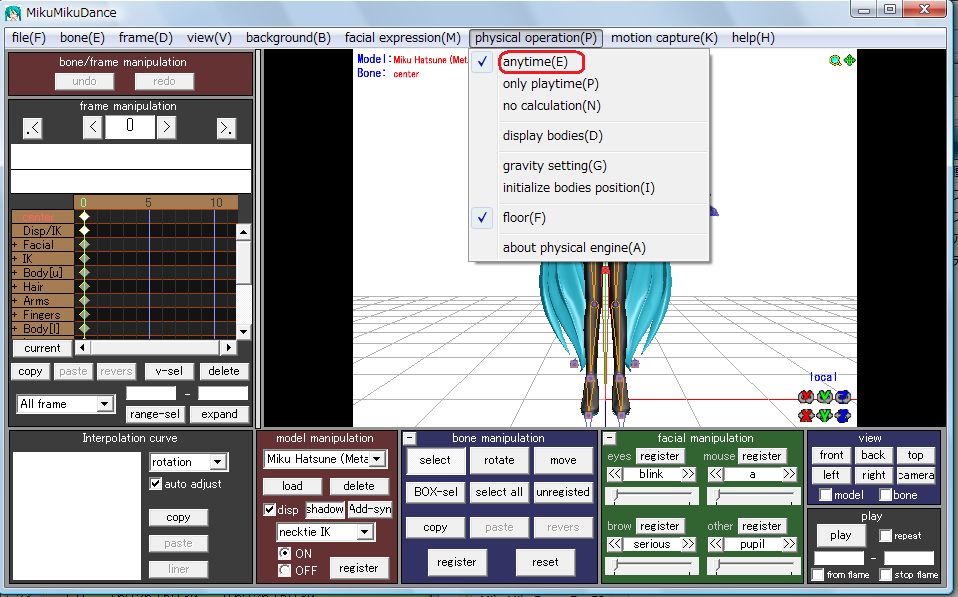The image size is (958, 597).
Task: Click the blue Z move axis icon
Action: [843, 416]
